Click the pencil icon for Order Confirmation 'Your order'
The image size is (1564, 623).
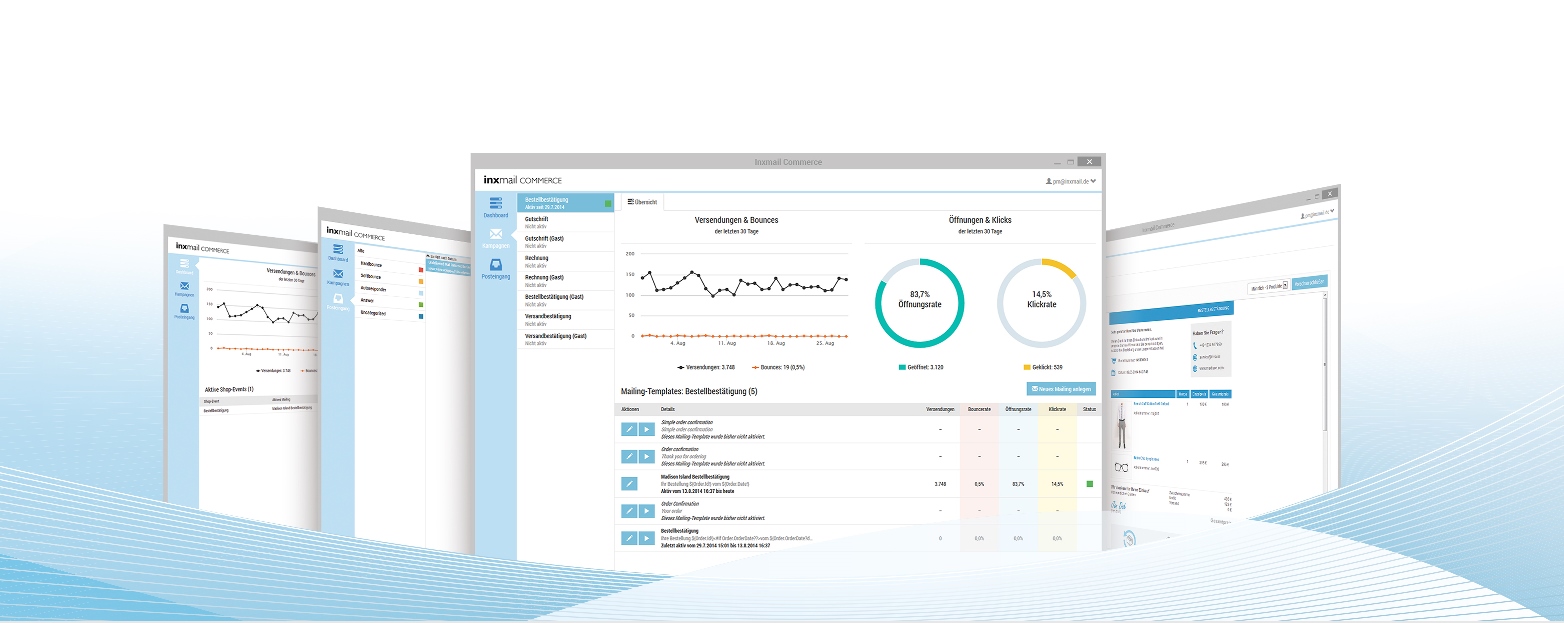pos(629,511)
